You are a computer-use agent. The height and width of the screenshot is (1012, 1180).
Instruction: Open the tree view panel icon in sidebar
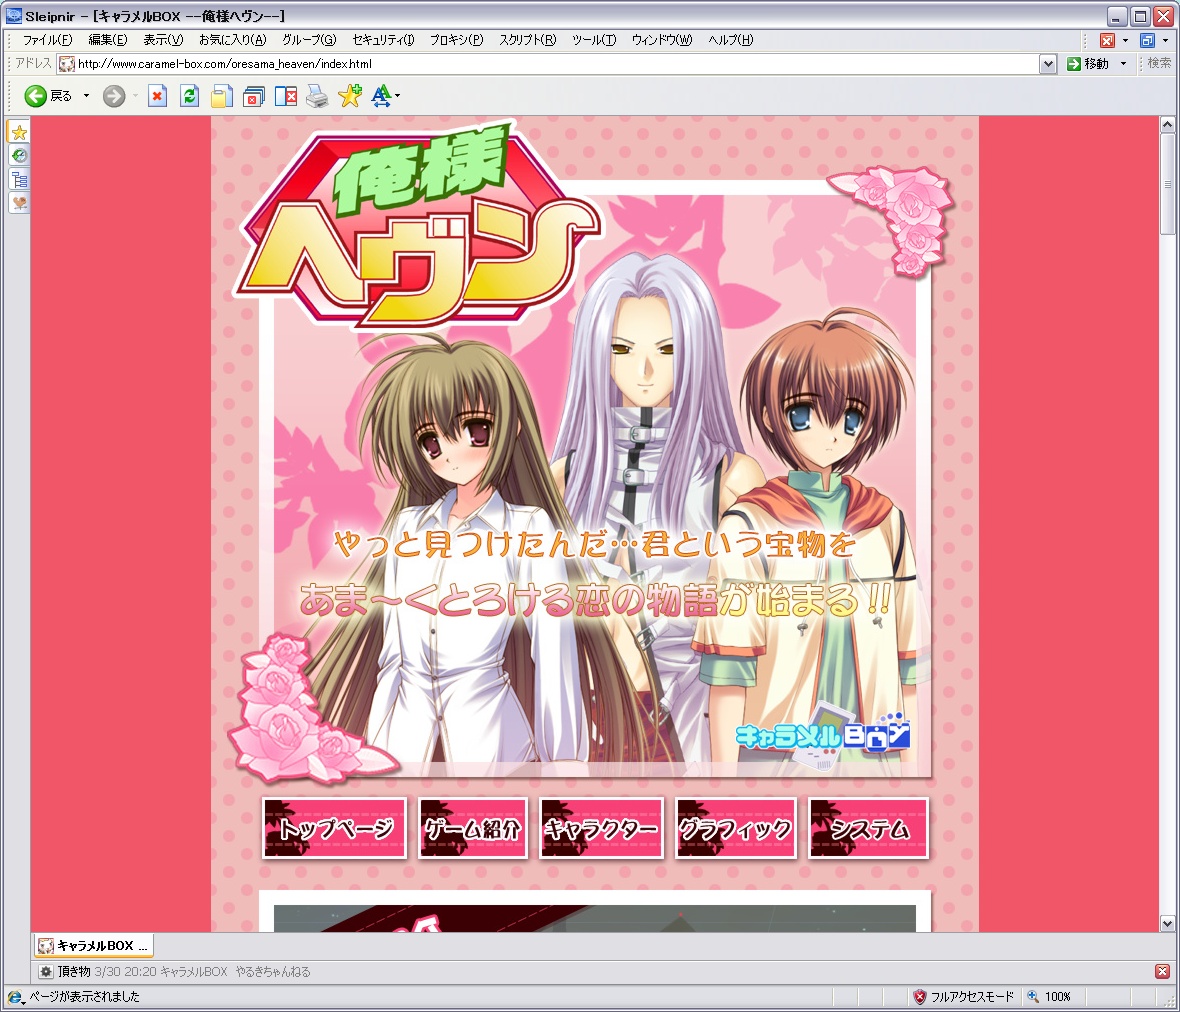[19, 180]
